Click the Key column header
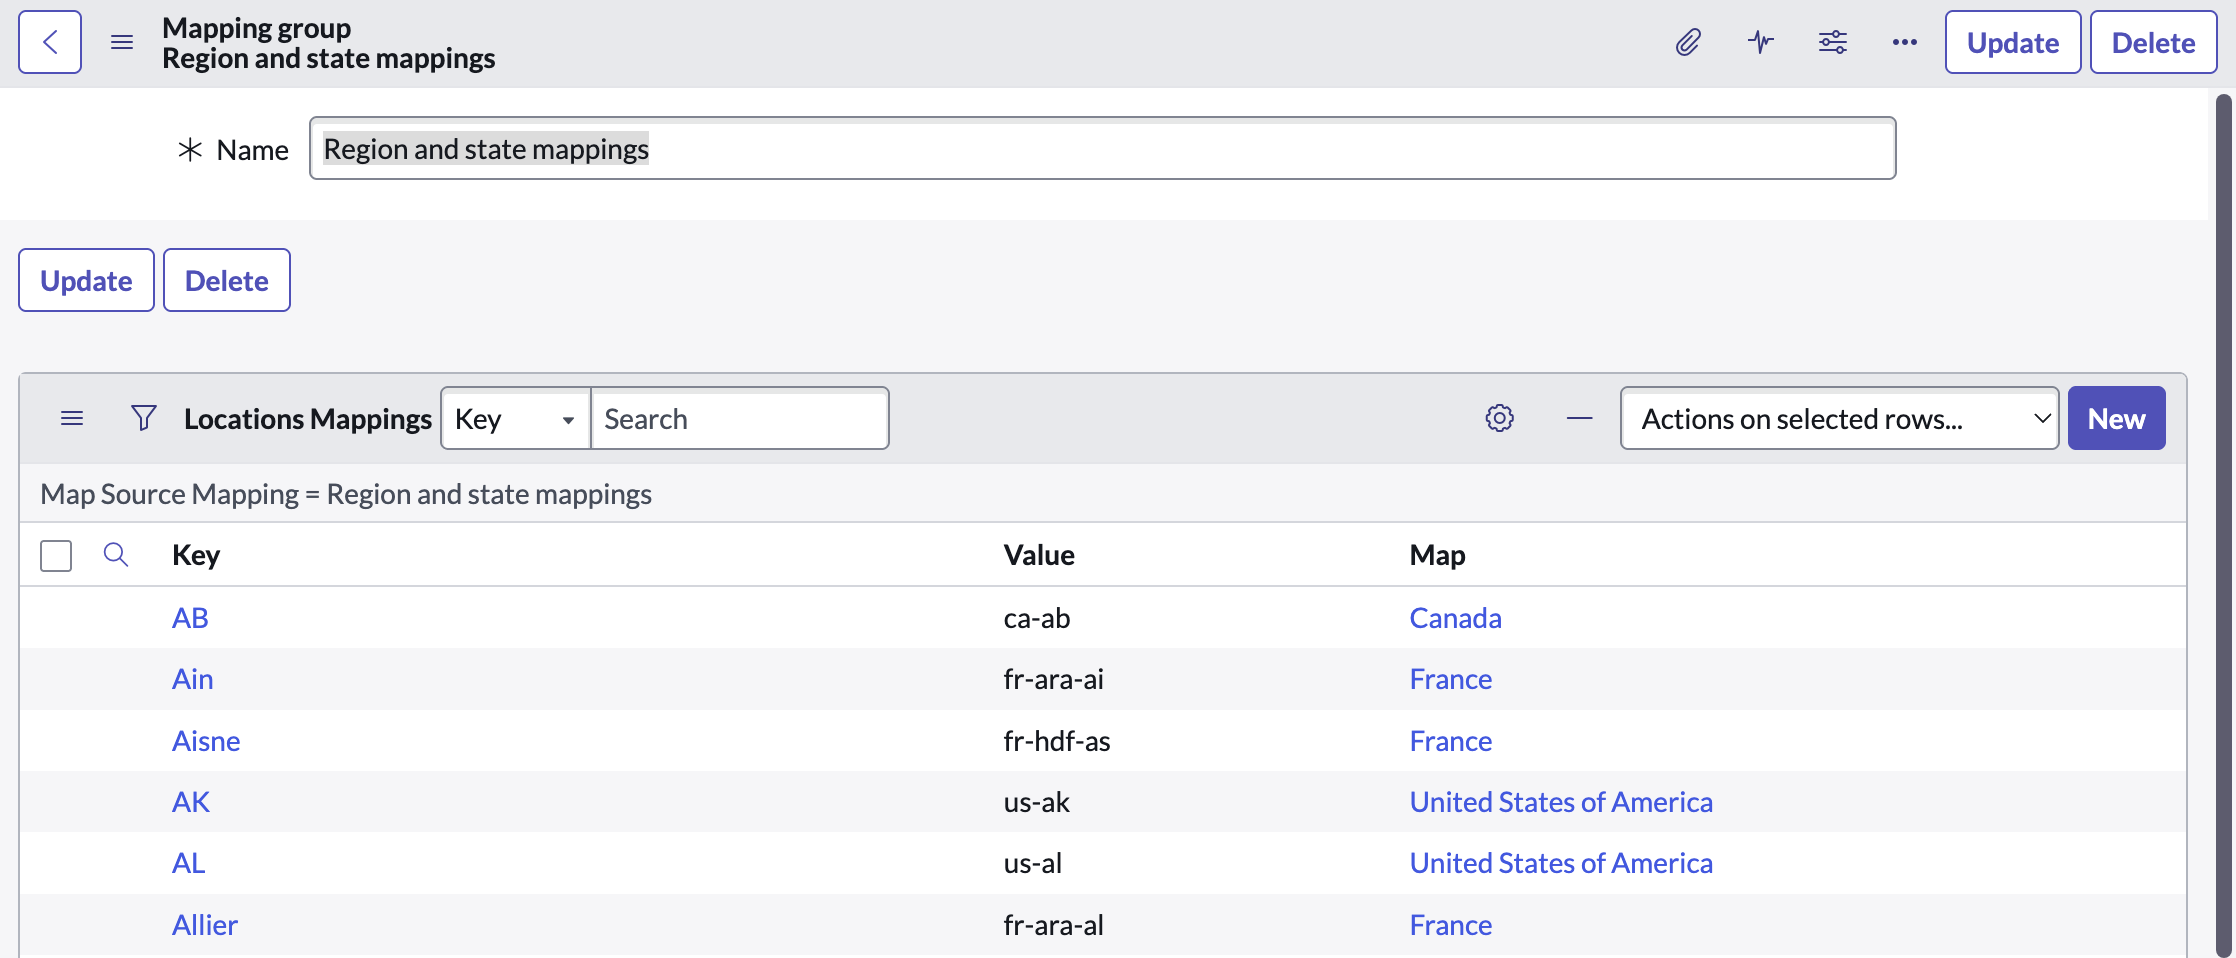The image size is (2236, 958). click(196, 555)
